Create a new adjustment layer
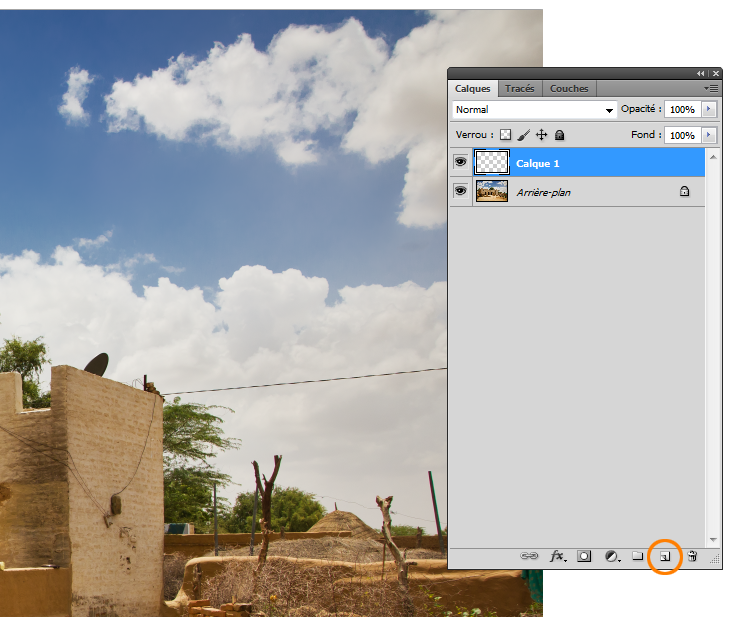 (x=612, y=556)
